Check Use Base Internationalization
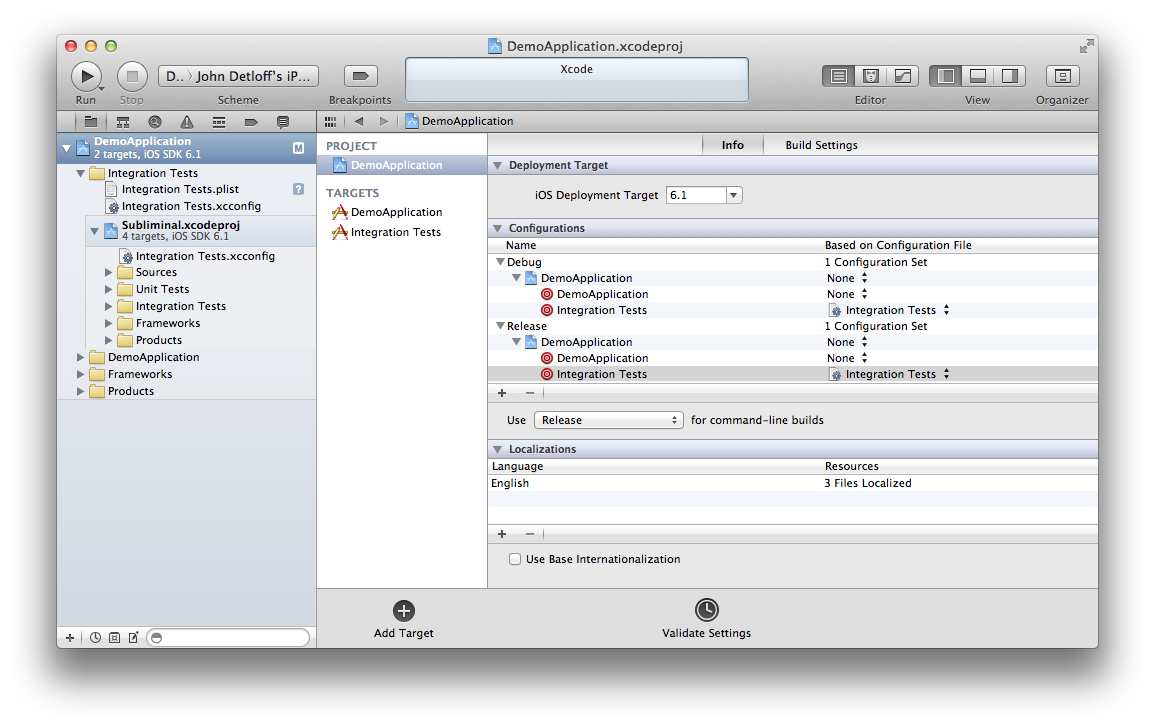 tap(515, 559)
